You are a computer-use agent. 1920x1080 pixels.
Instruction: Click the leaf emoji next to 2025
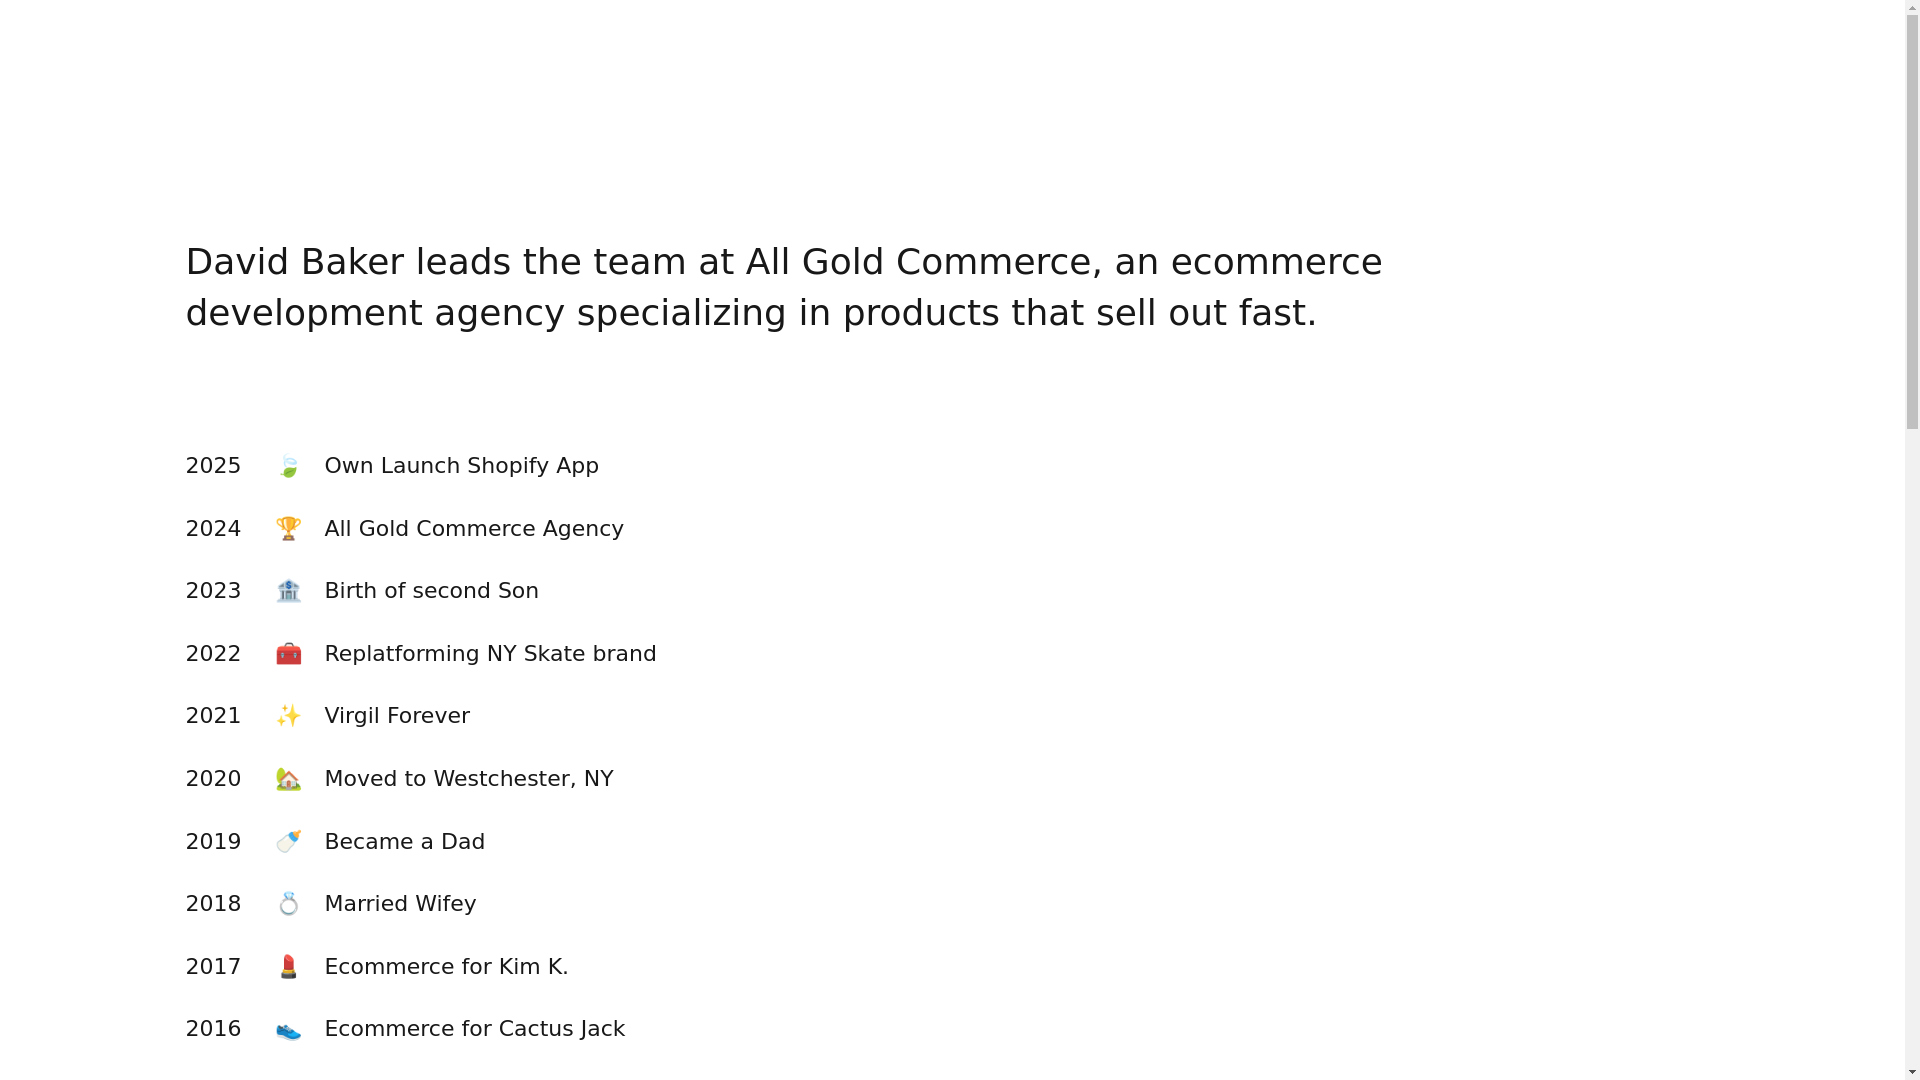tap(288, 466)
